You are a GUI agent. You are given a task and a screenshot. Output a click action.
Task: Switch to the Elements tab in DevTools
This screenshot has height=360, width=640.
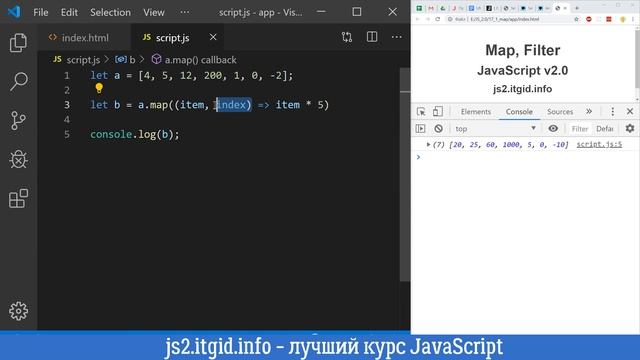(x=476, y=111)
